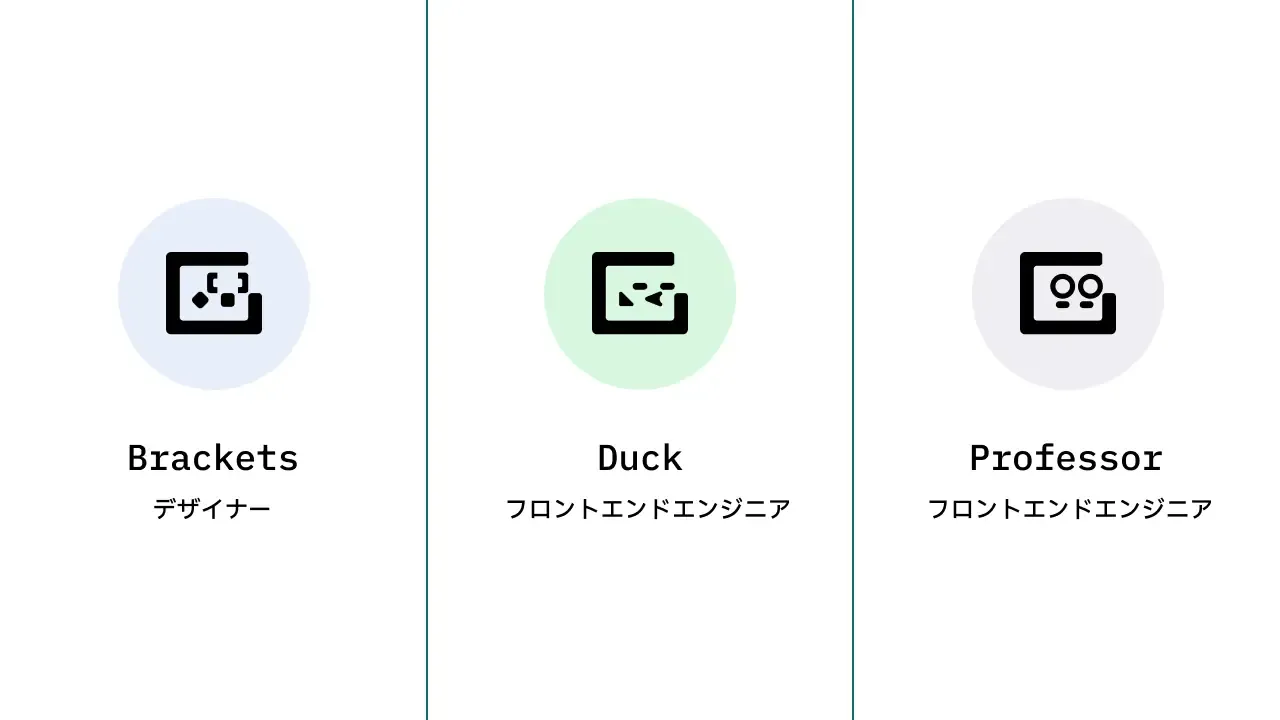Open the Professor member name
This screenshot has height=720, width=1280.
tap(1066, 457)
